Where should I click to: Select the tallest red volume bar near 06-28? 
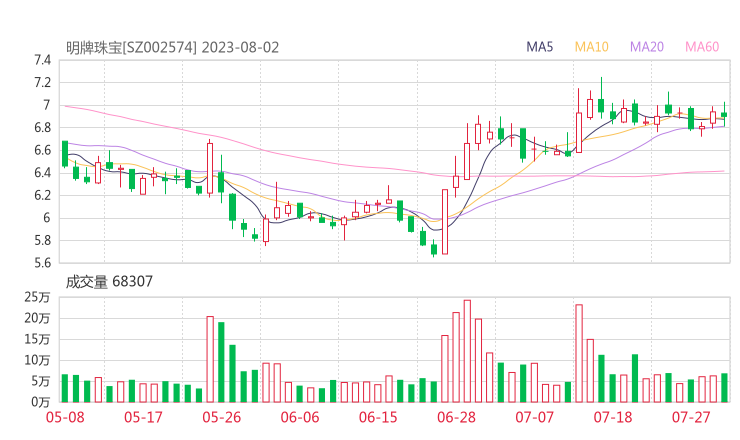point(467,351)
